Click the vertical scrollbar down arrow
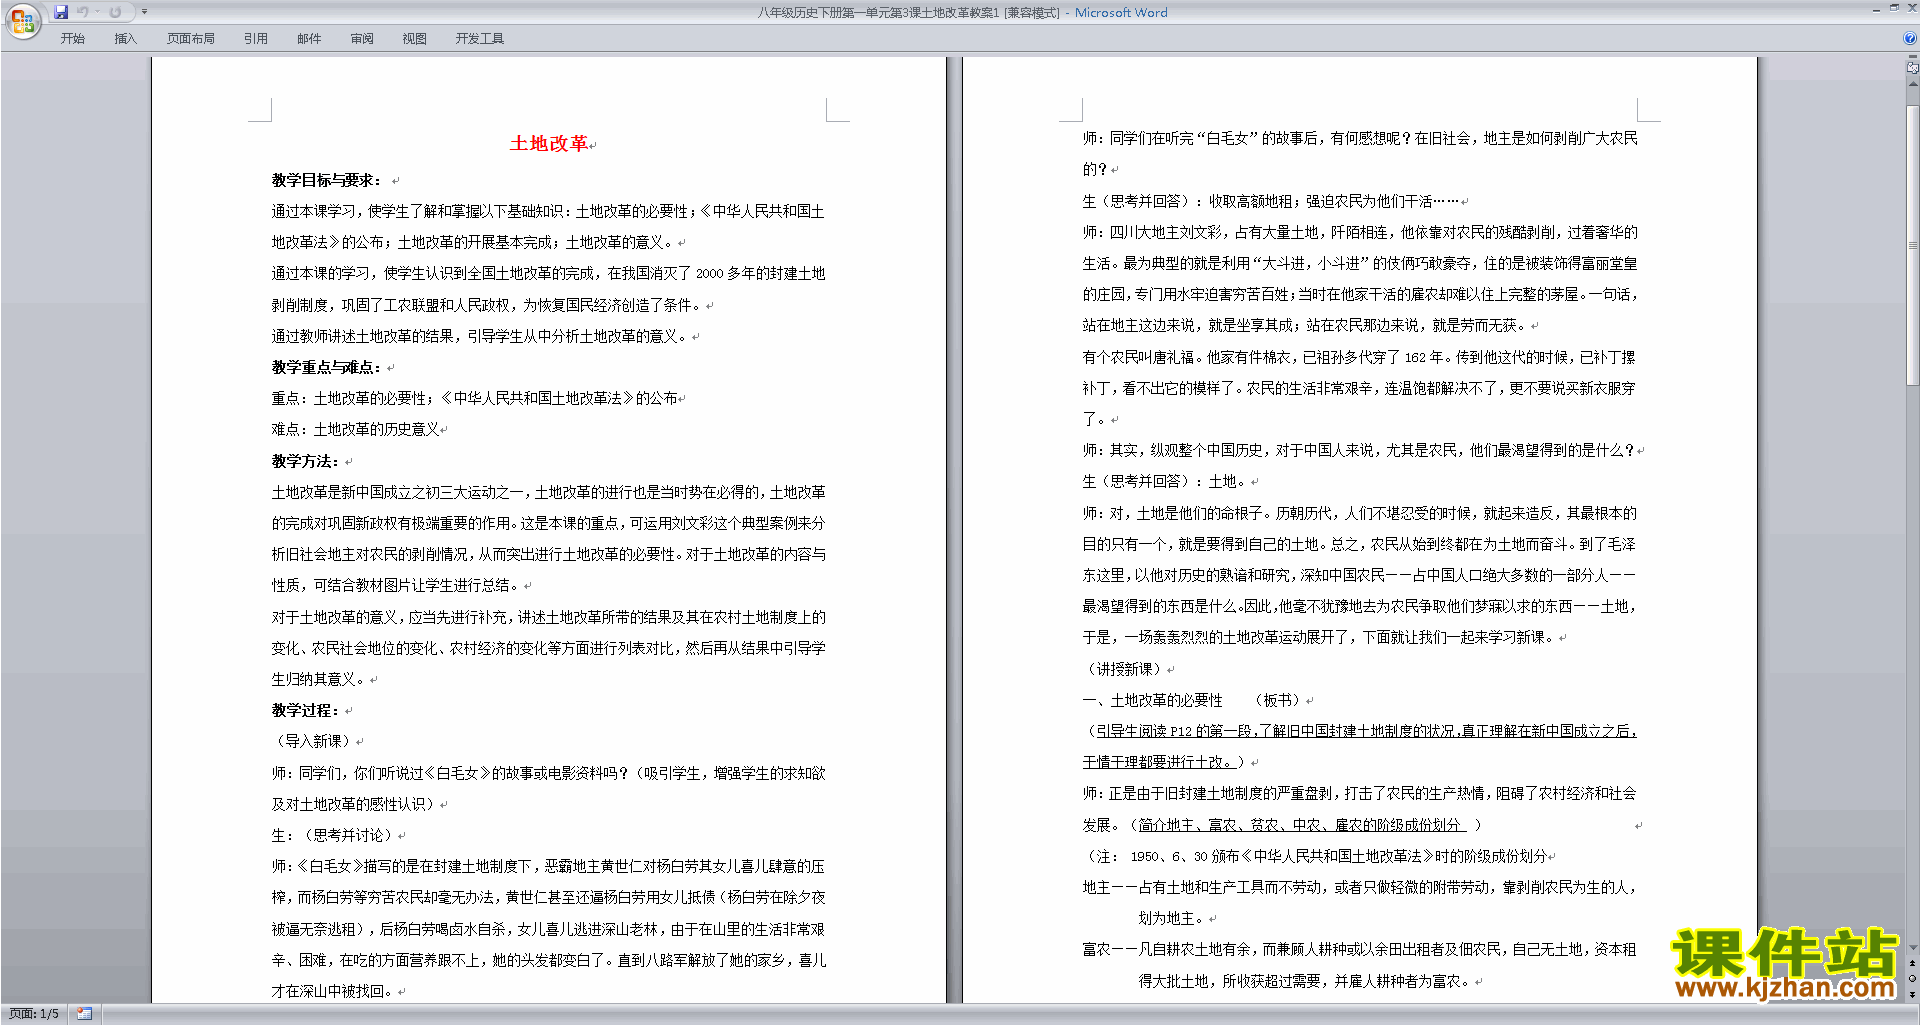This screenshot has width=1920, height=1025. click(1912, 947)
